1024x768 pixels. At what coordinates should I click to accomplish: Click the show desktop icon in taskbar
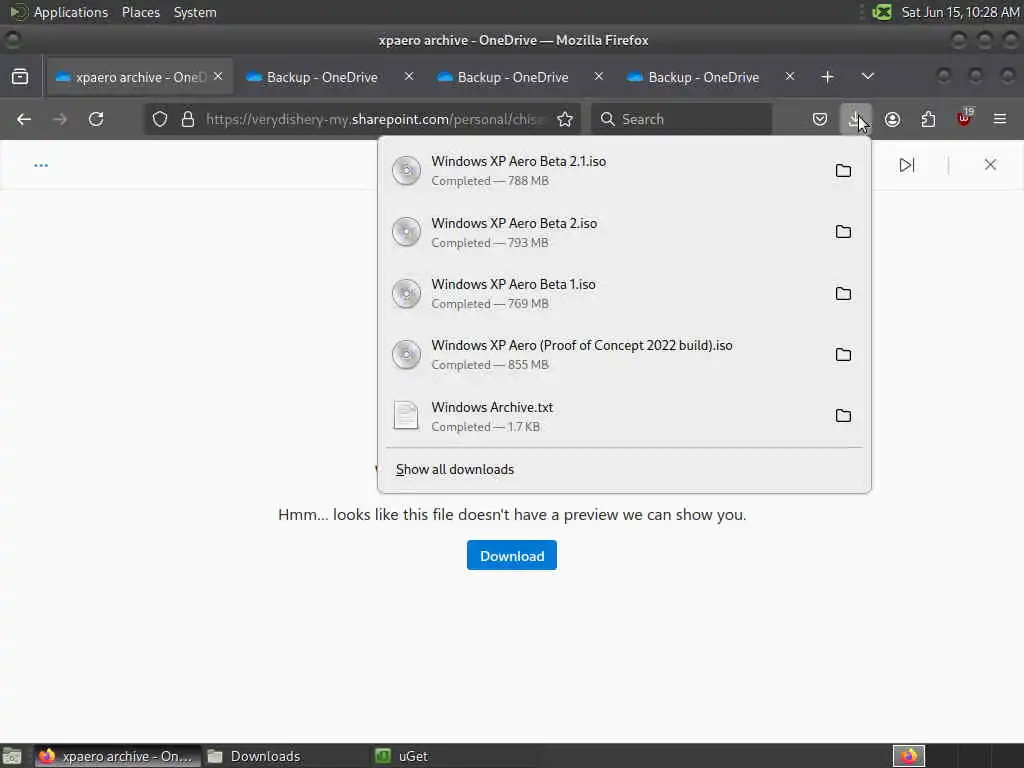click(x=12, y=757)
